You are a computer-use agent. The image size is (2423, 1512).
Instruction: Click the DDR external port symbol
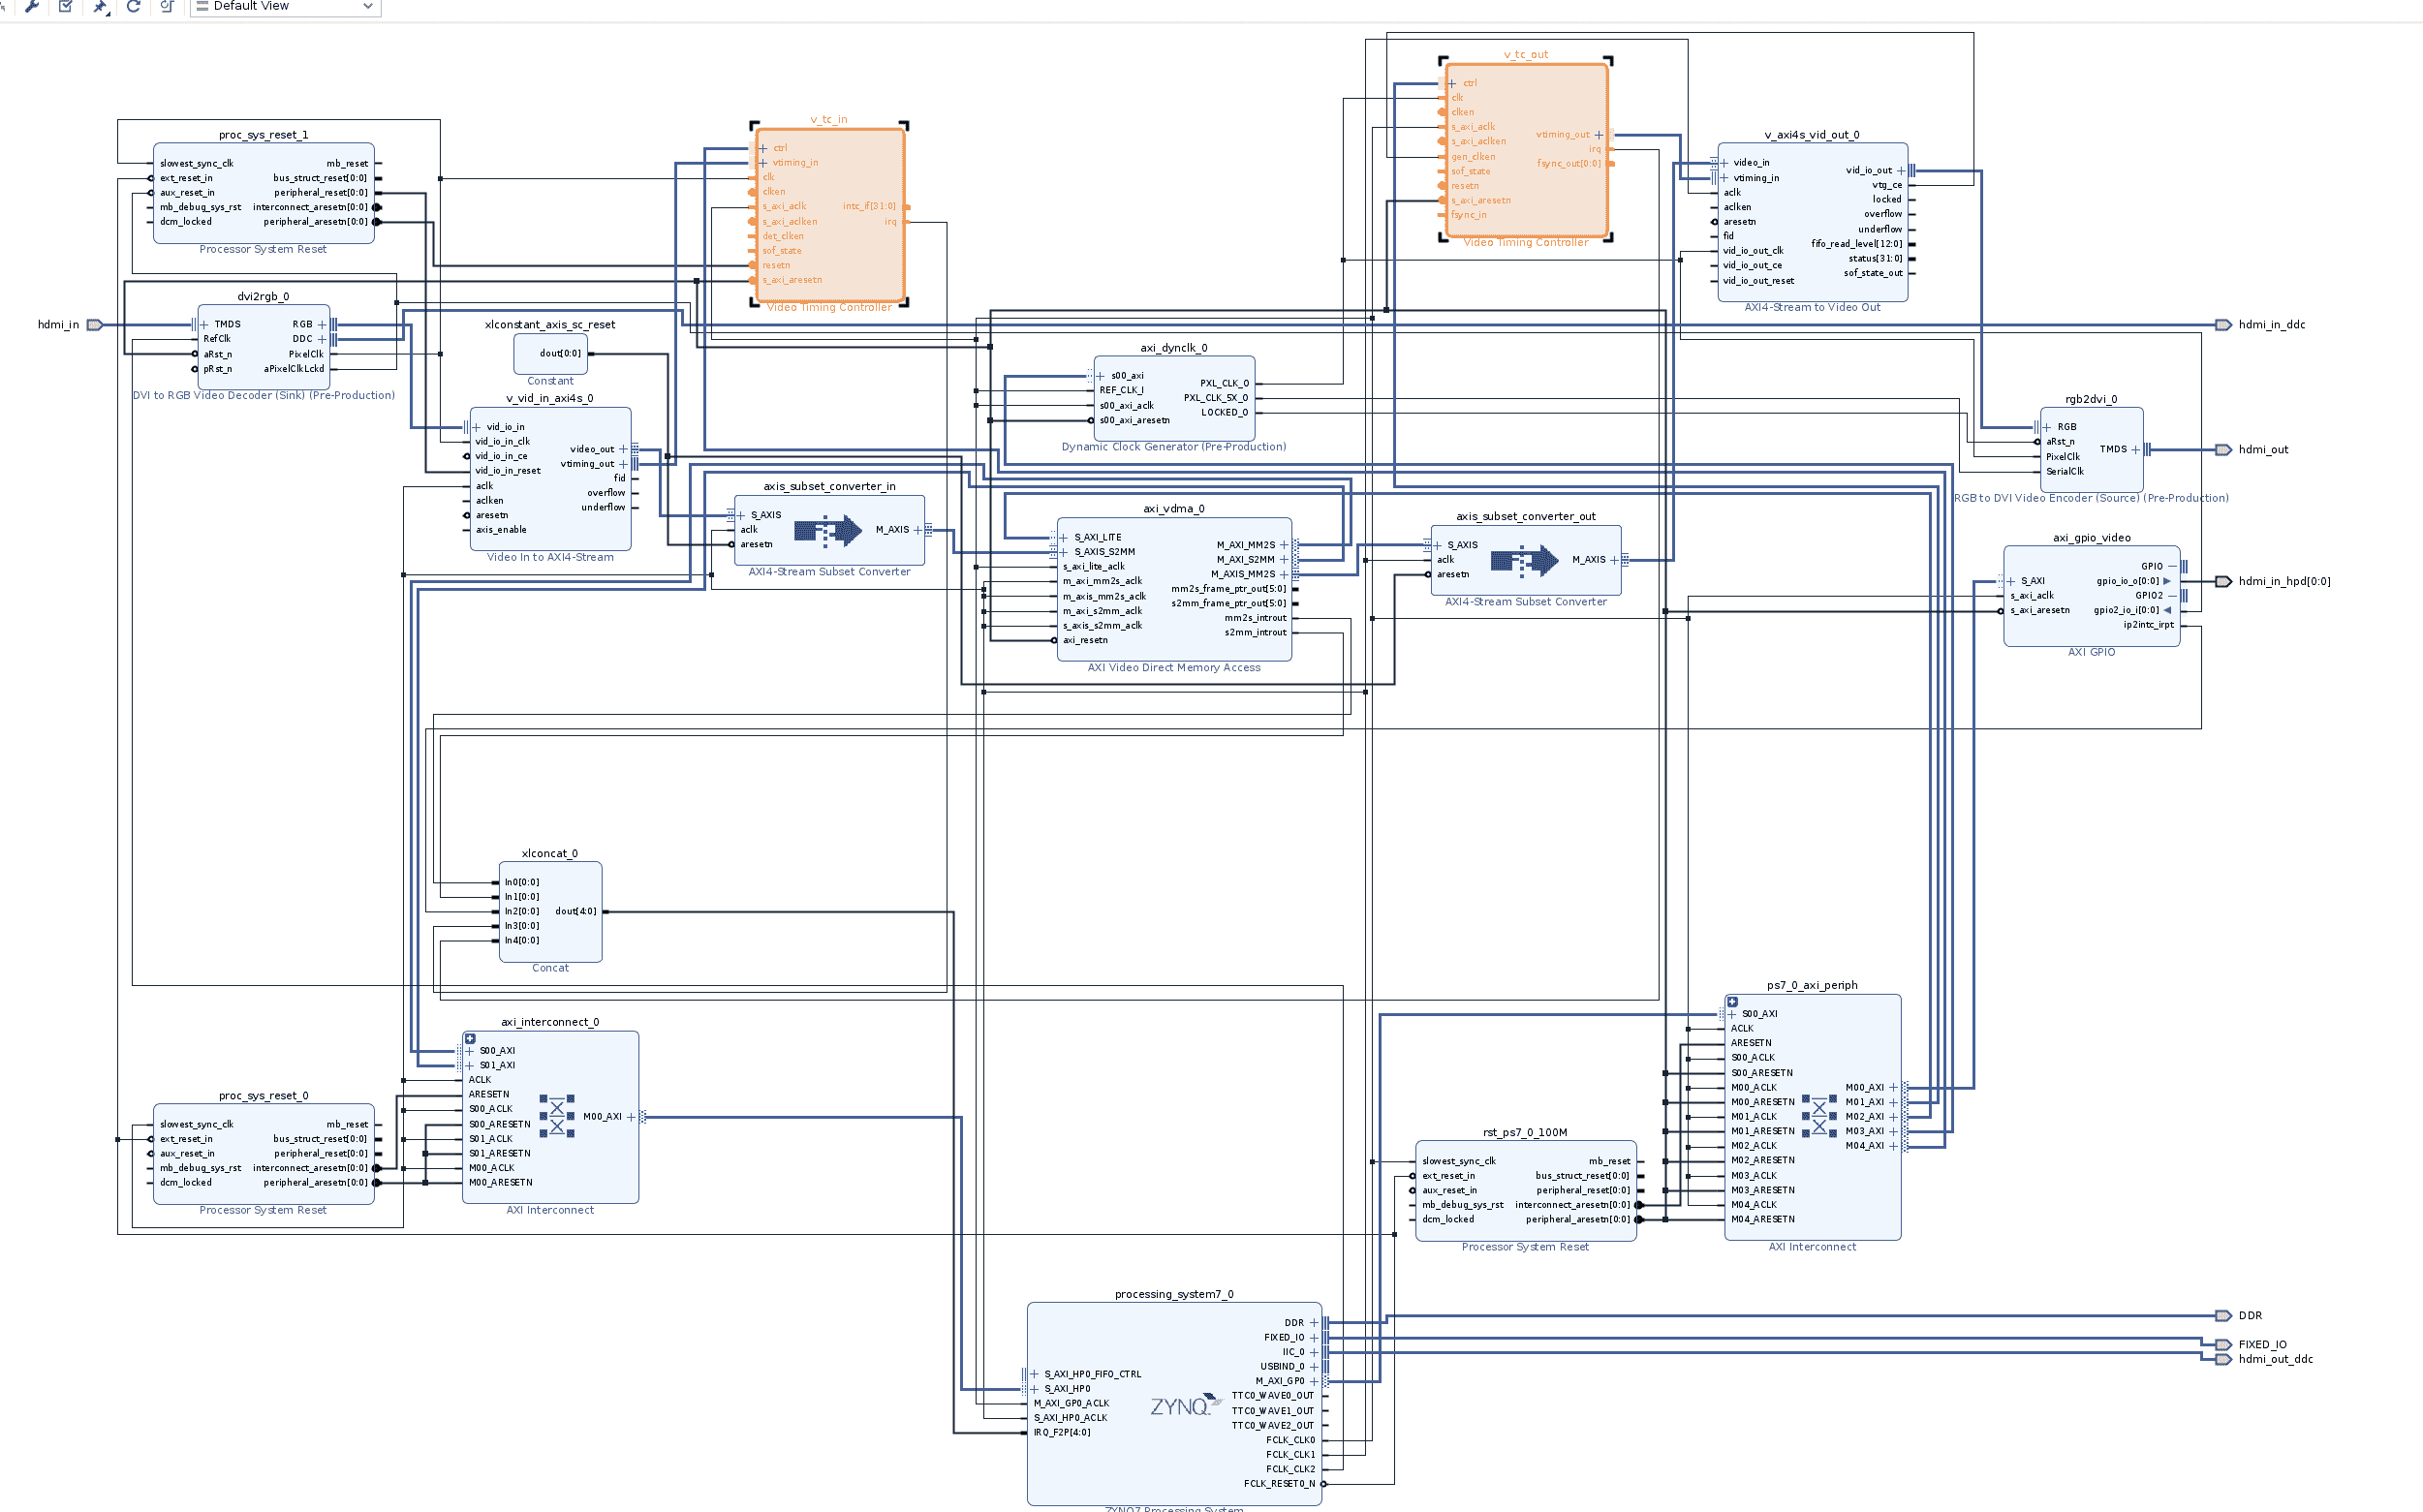tap(2223, 1316)
